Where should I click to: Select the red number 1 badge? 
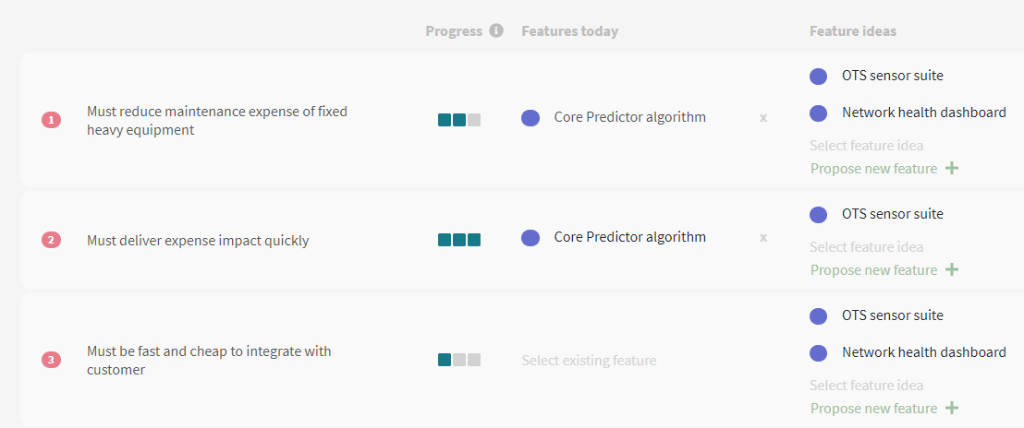click(52, 120)
